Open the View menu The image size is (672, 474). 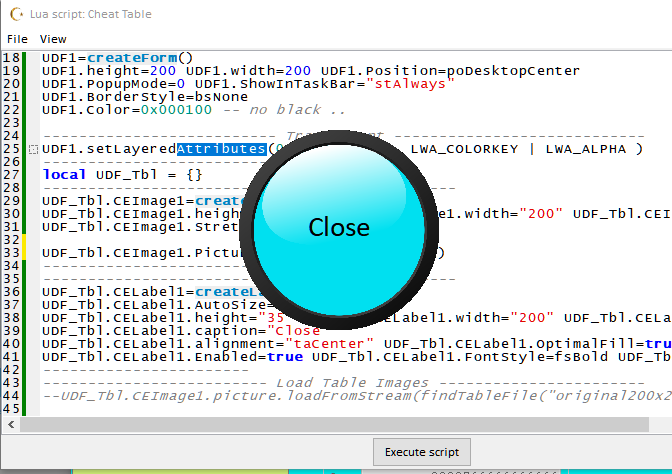[x=53, y=39]
